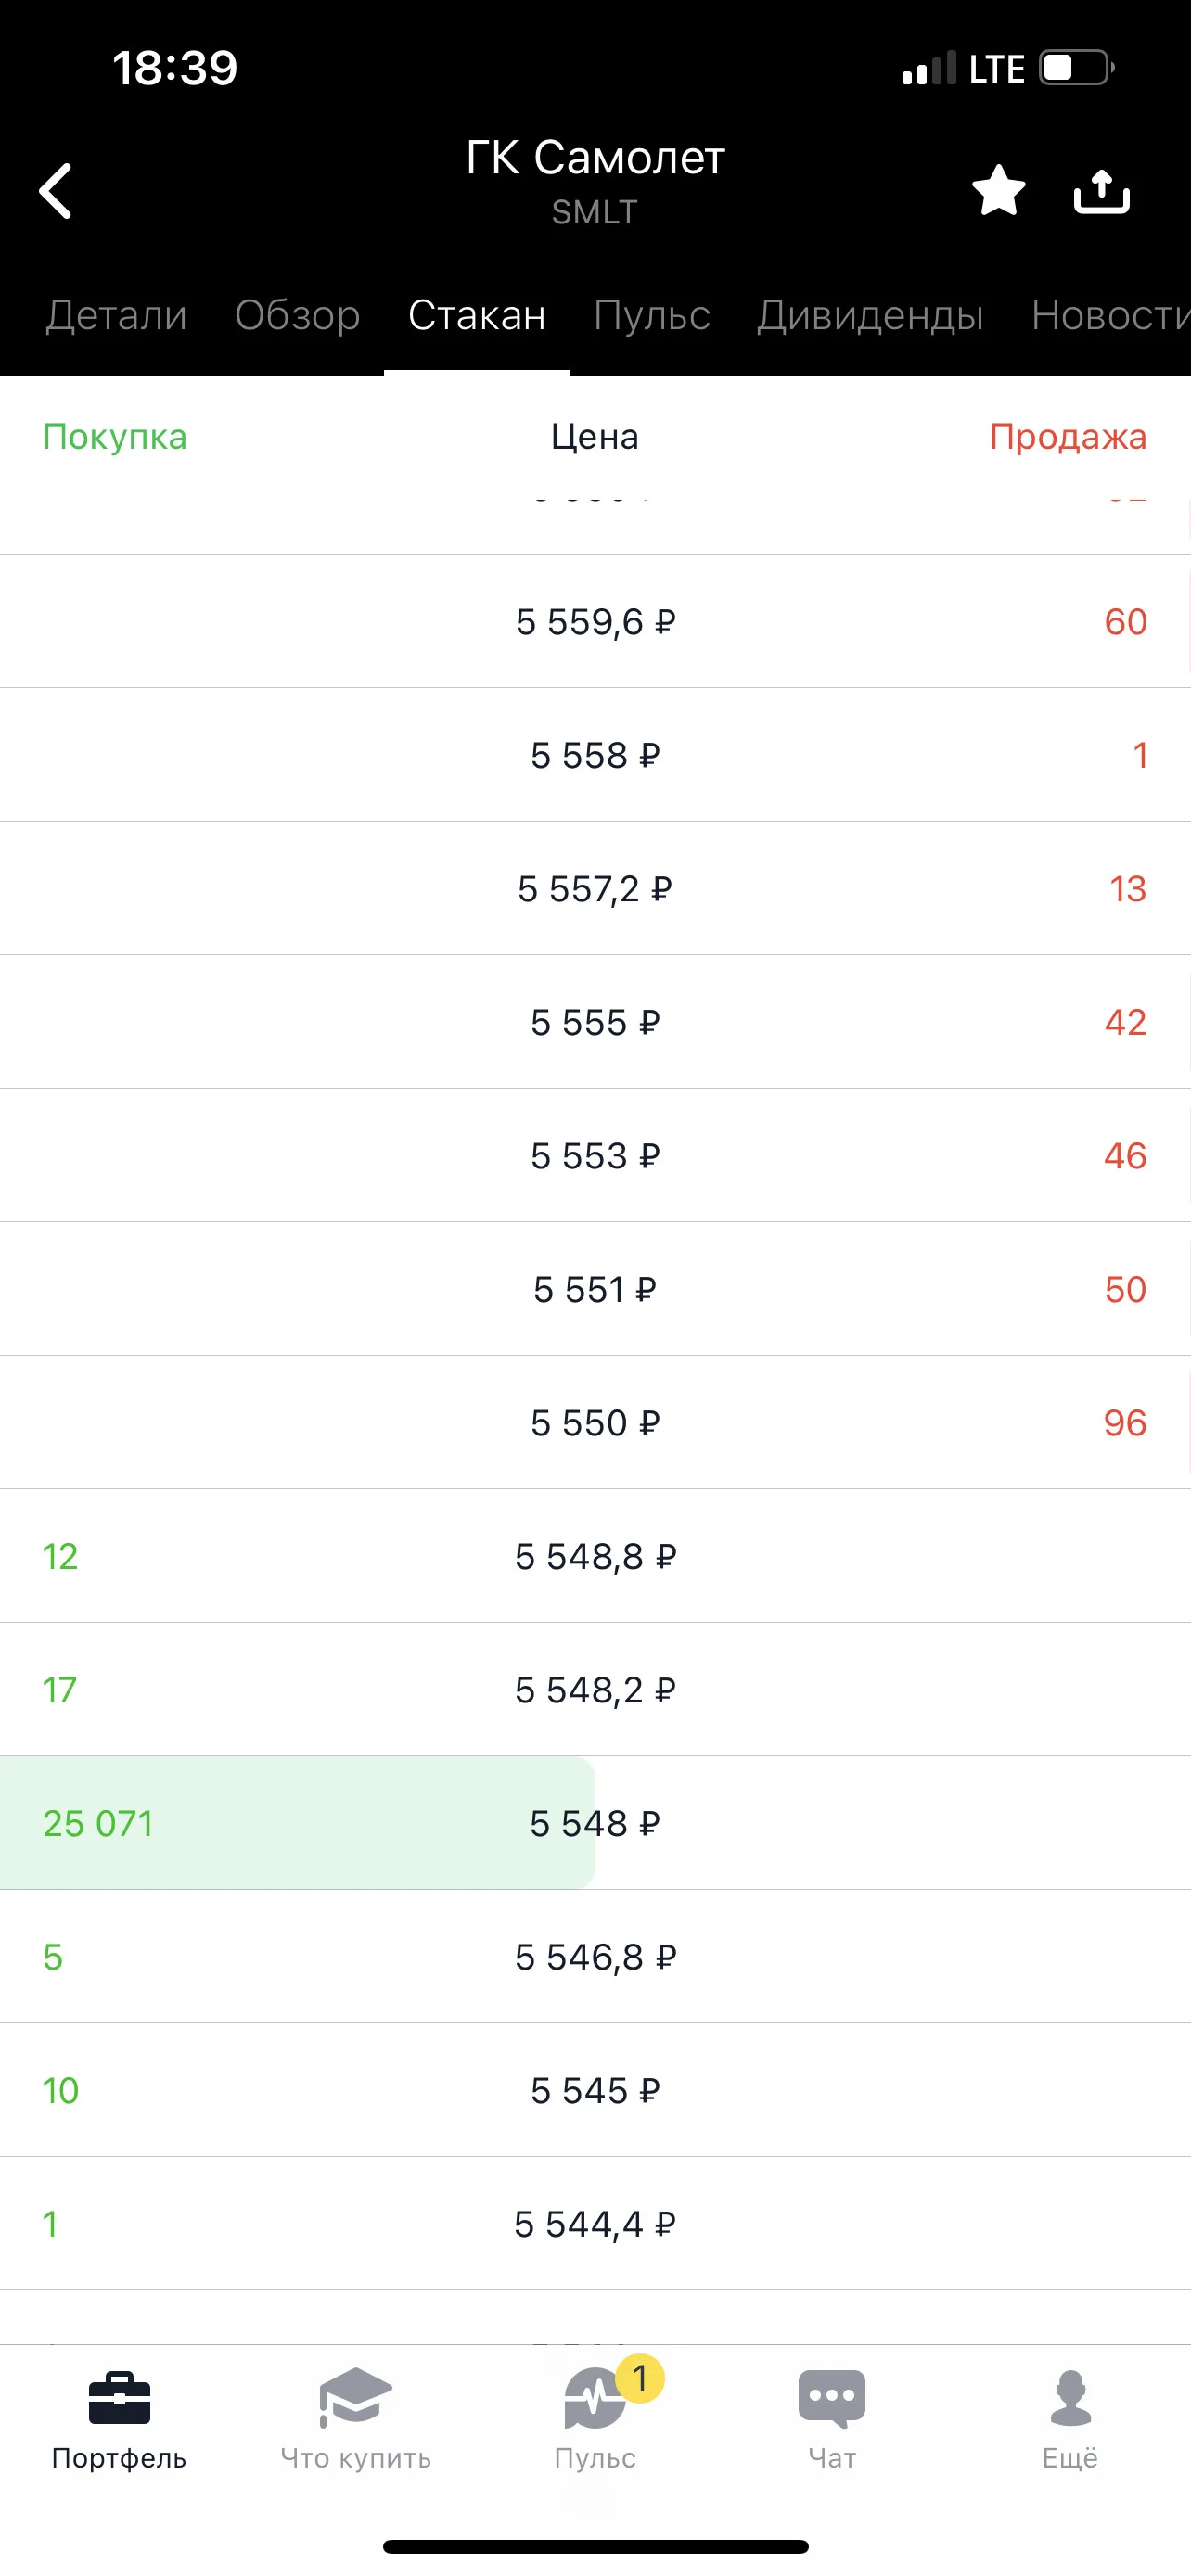Tap the 5 548,8 ₽ buy price row
The image size is (1191, 2576).
(595, 1556)
